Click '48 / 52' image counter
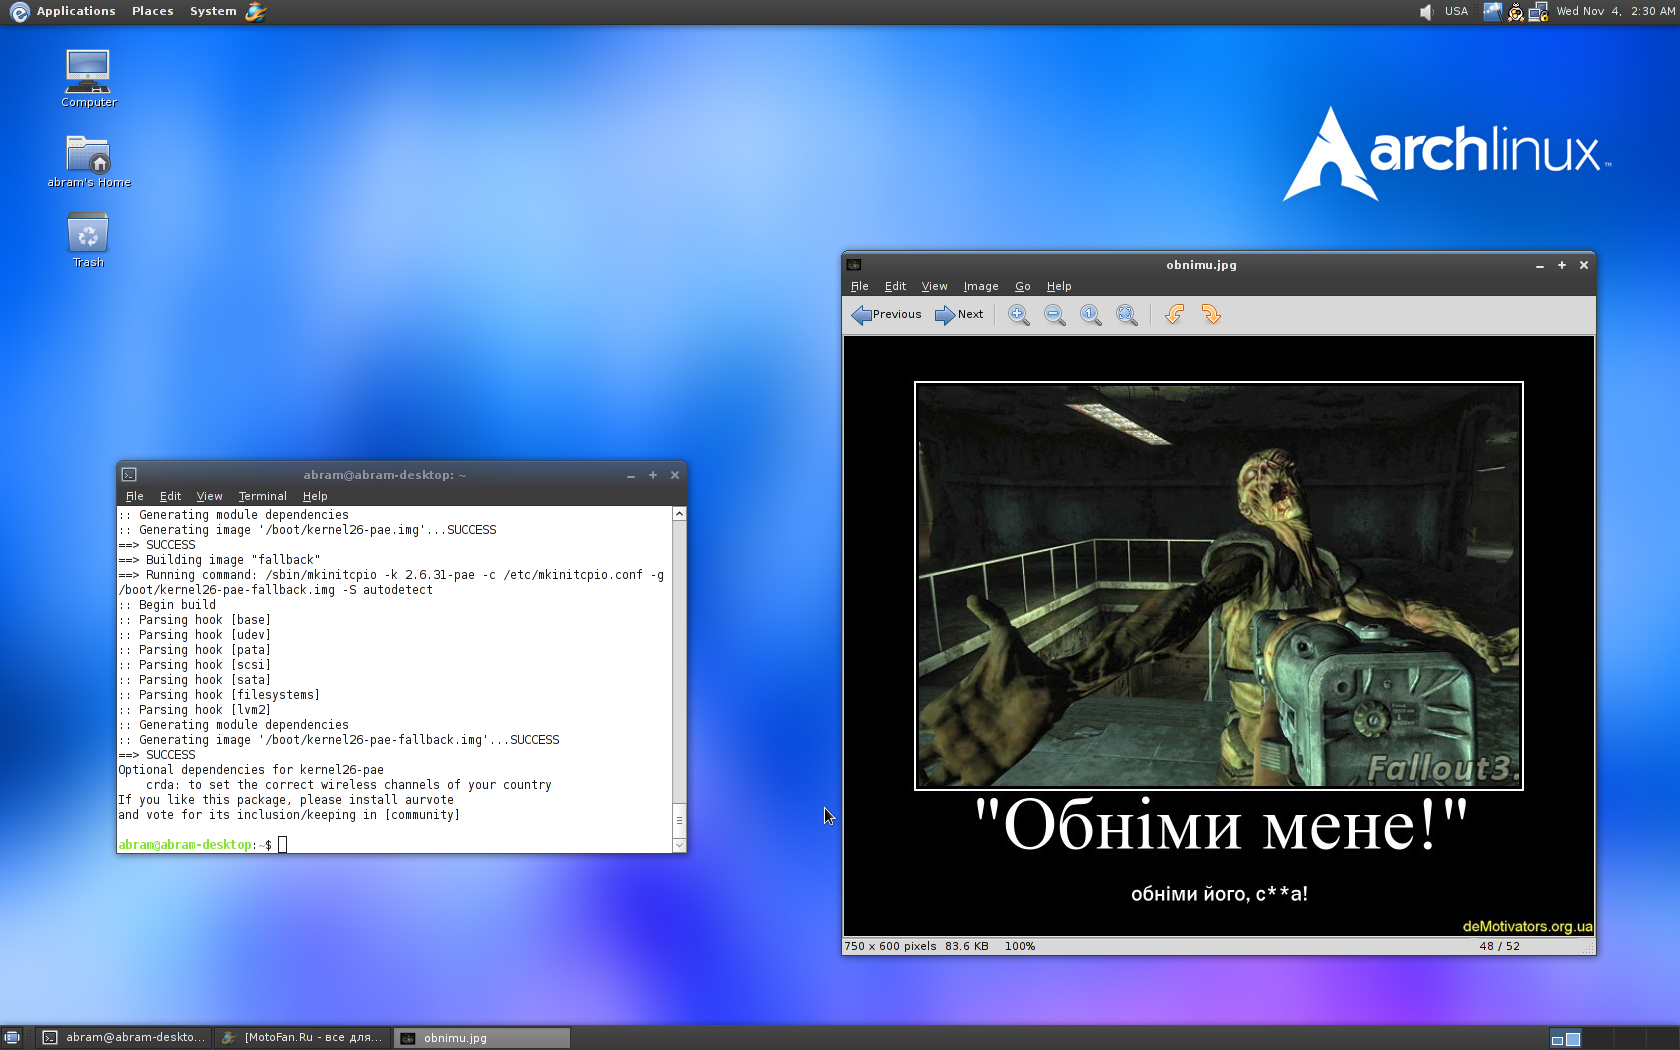 coord(1499,946)
